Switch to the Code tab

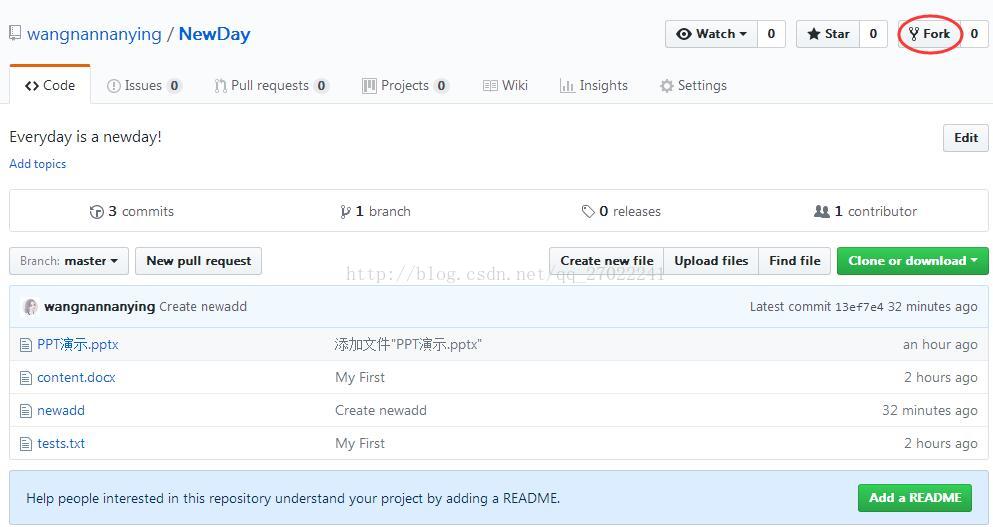point(50,85)
